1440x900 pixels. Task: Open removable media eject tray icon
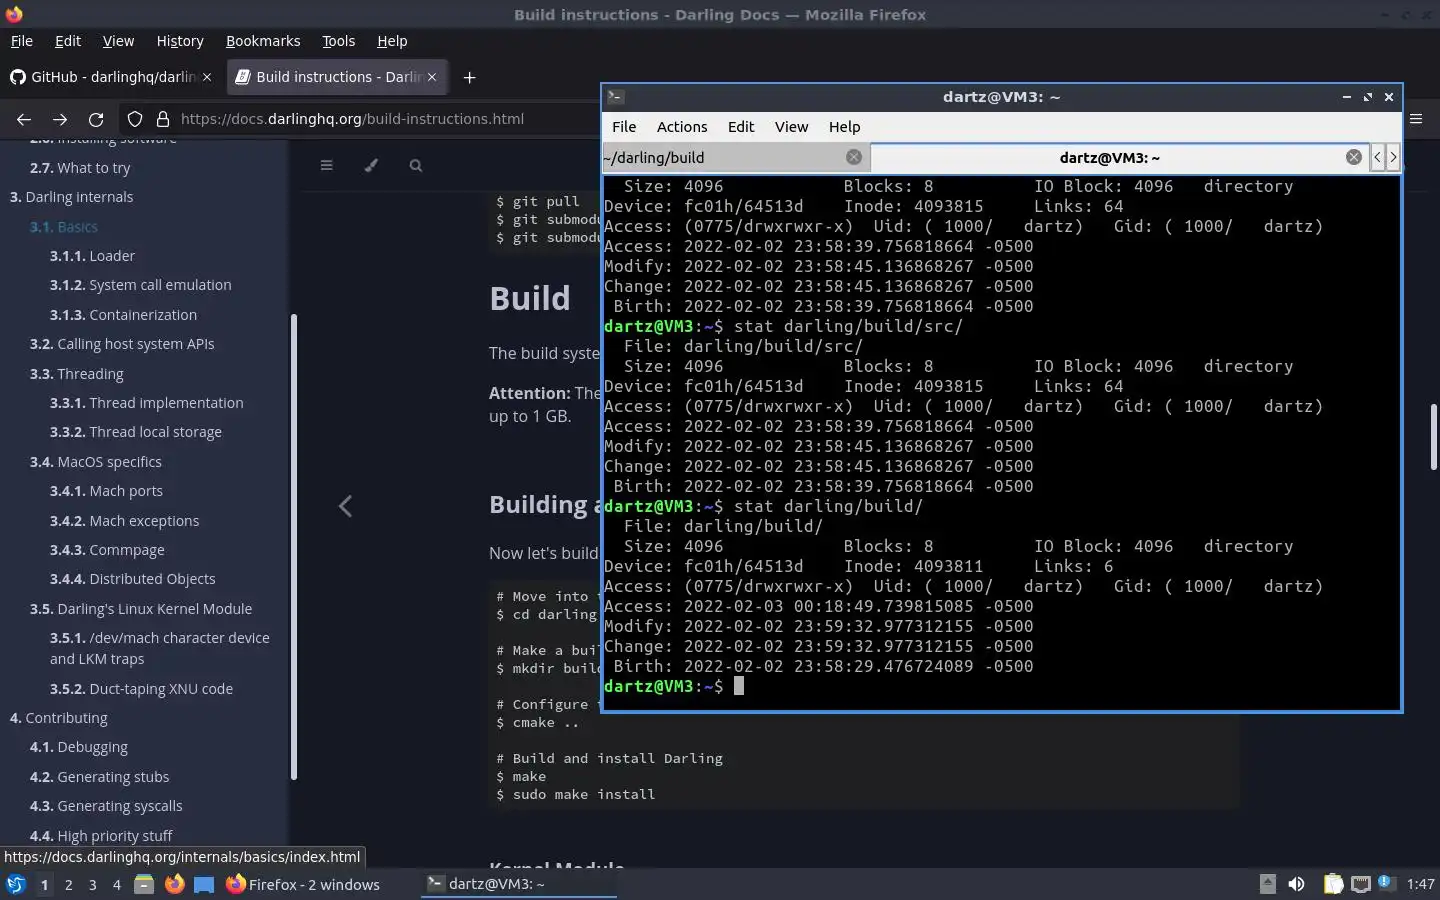(1267, 884)
